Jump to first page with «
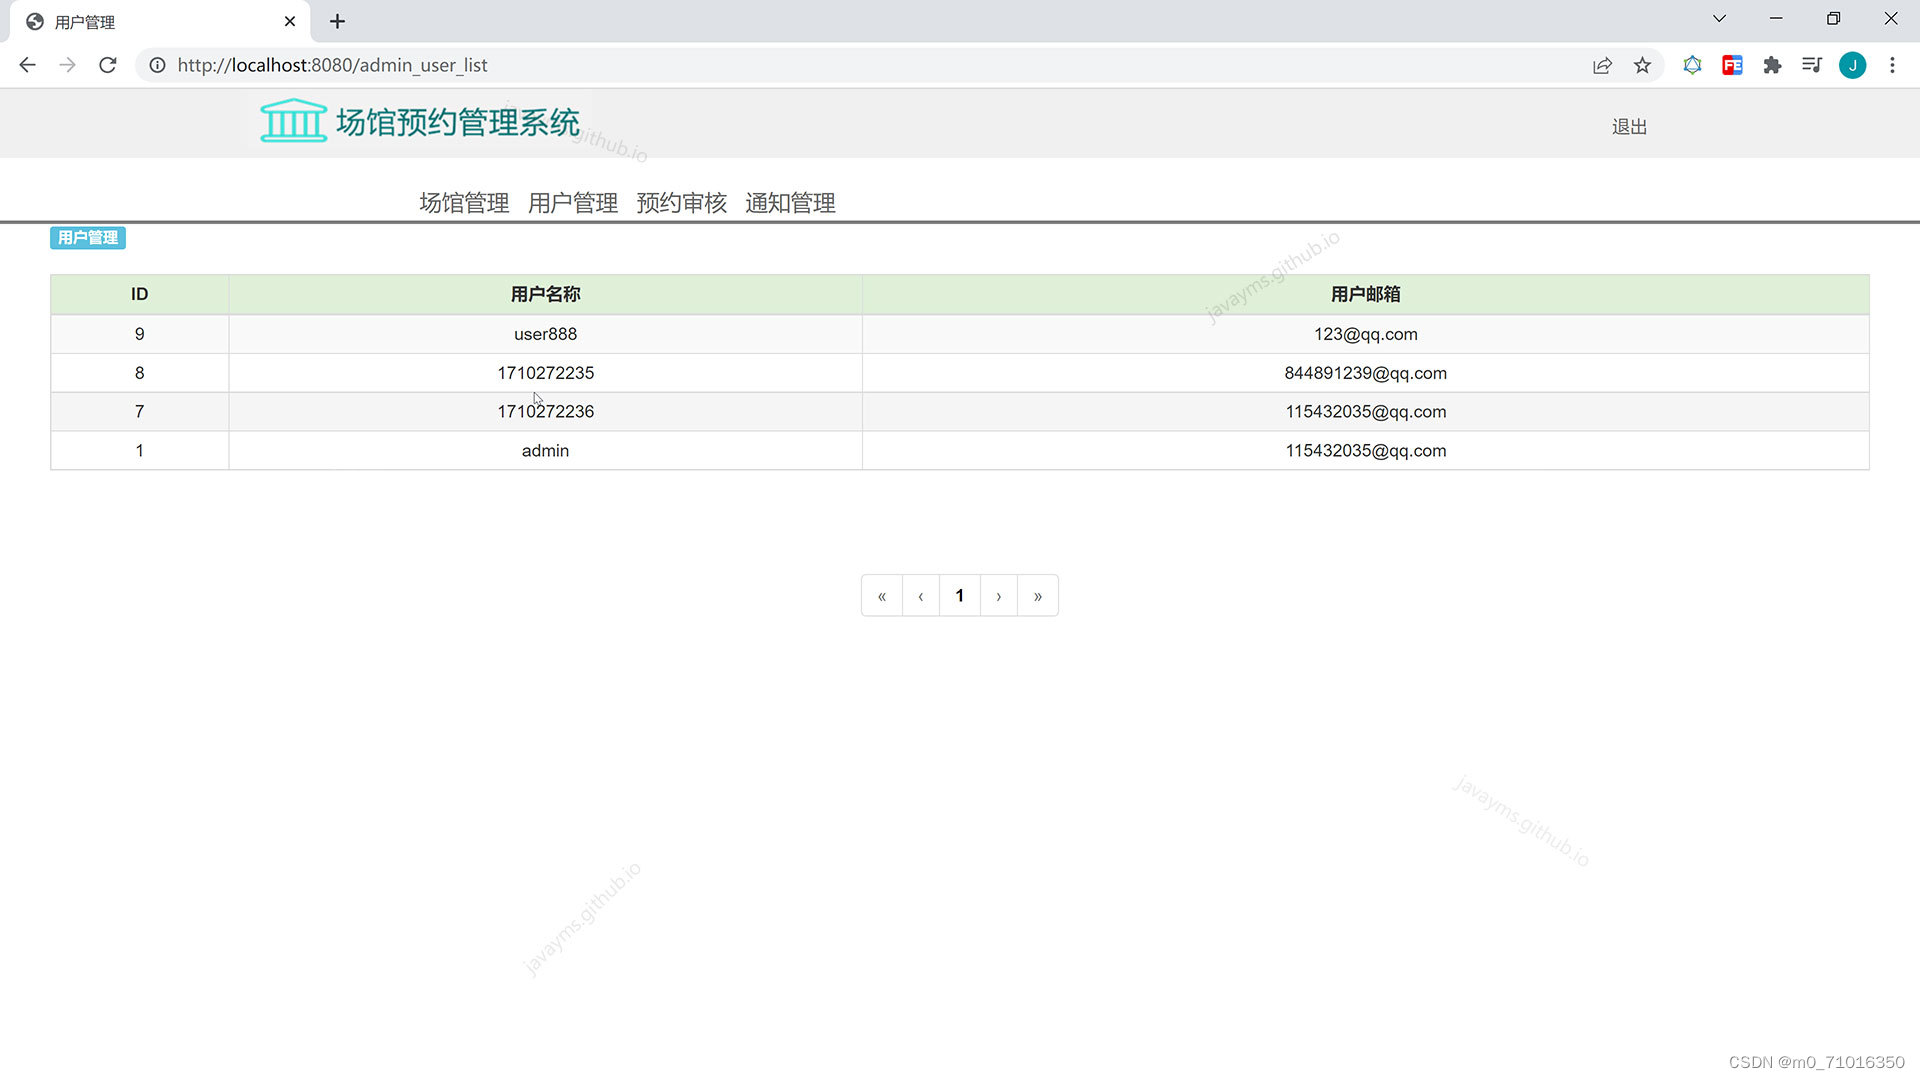 (x=882, y=596)
